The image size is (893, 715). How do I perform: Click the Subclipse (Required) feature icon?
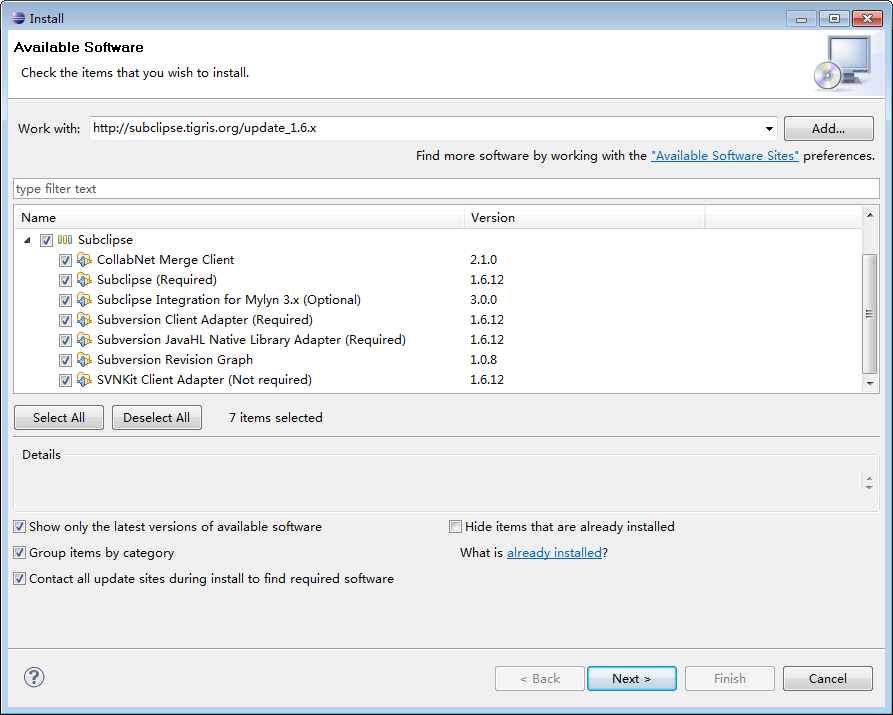point(84,280)
